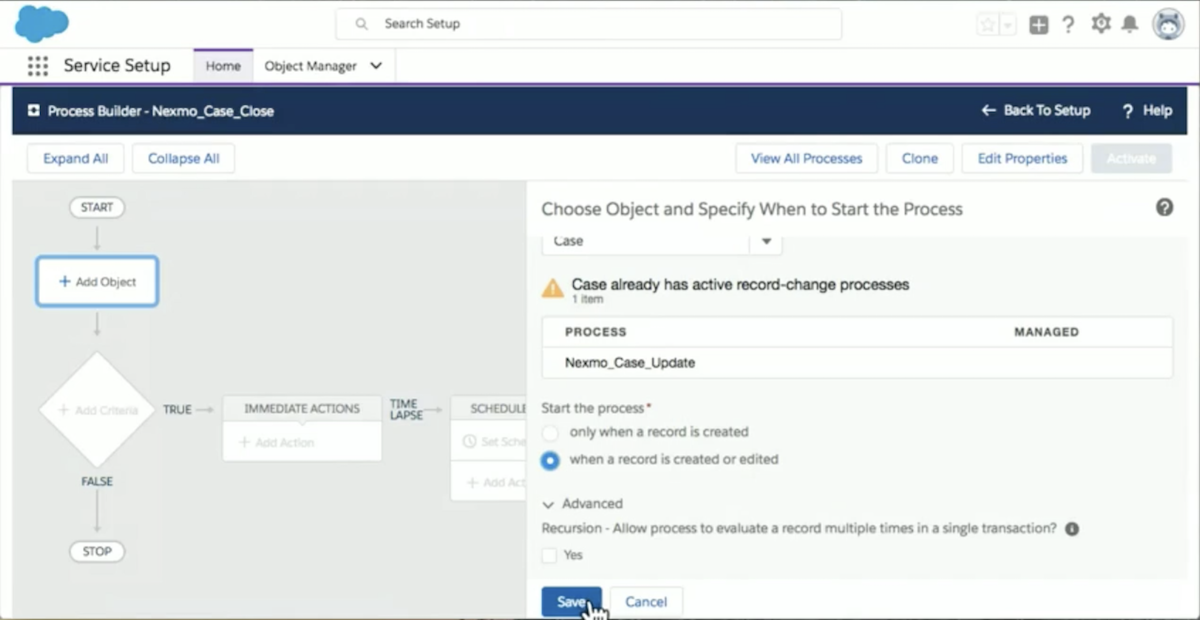Image resolution: width=1200 pixels, height=620 pixels.
Task: Open the panel help icon next to heading
Action: (x=1164, y=208)
